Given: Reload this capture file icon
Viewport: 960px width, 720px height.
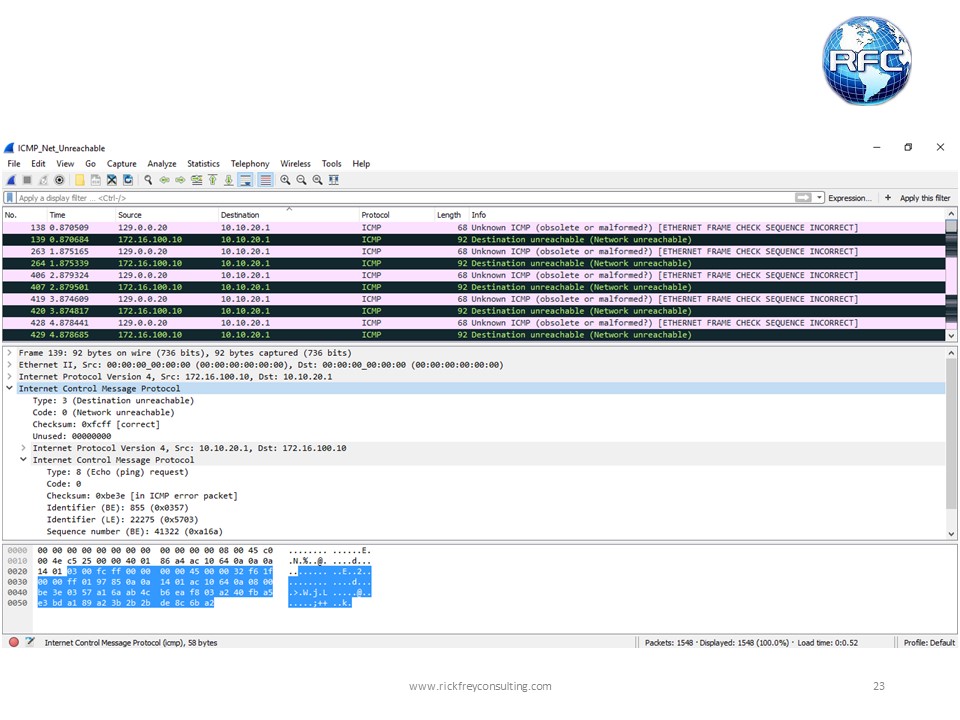Looking at the screenshot, I should click(128, 180).
